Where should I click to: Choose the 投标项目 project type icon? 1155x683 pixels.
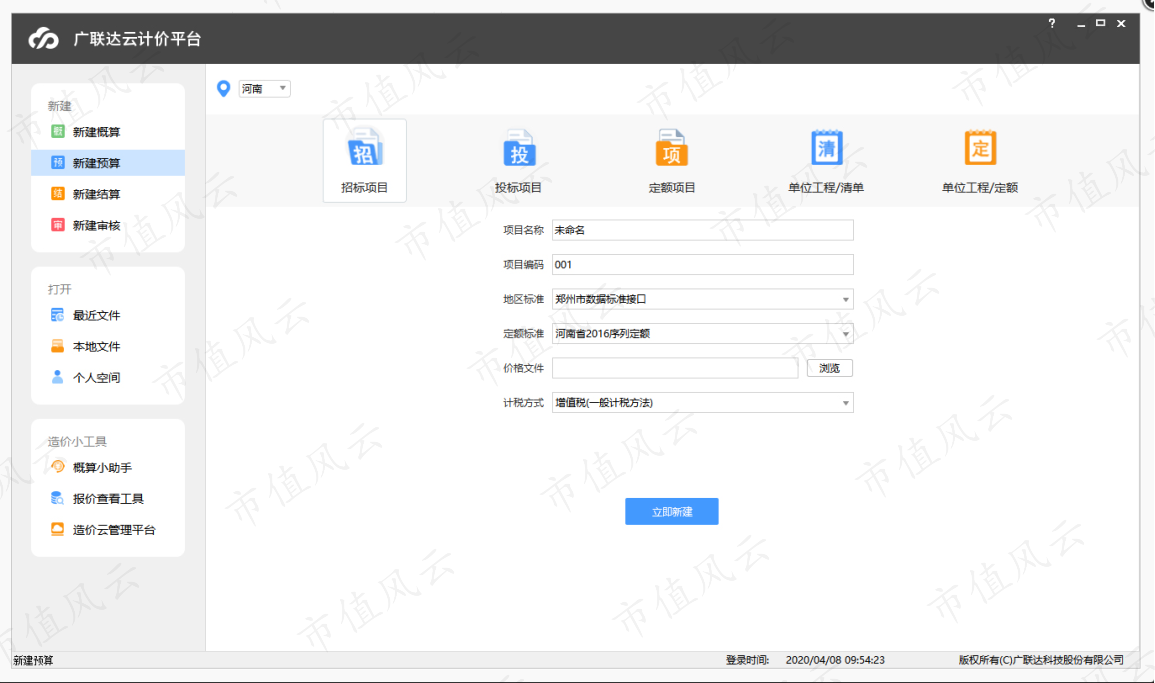(519, 150)
